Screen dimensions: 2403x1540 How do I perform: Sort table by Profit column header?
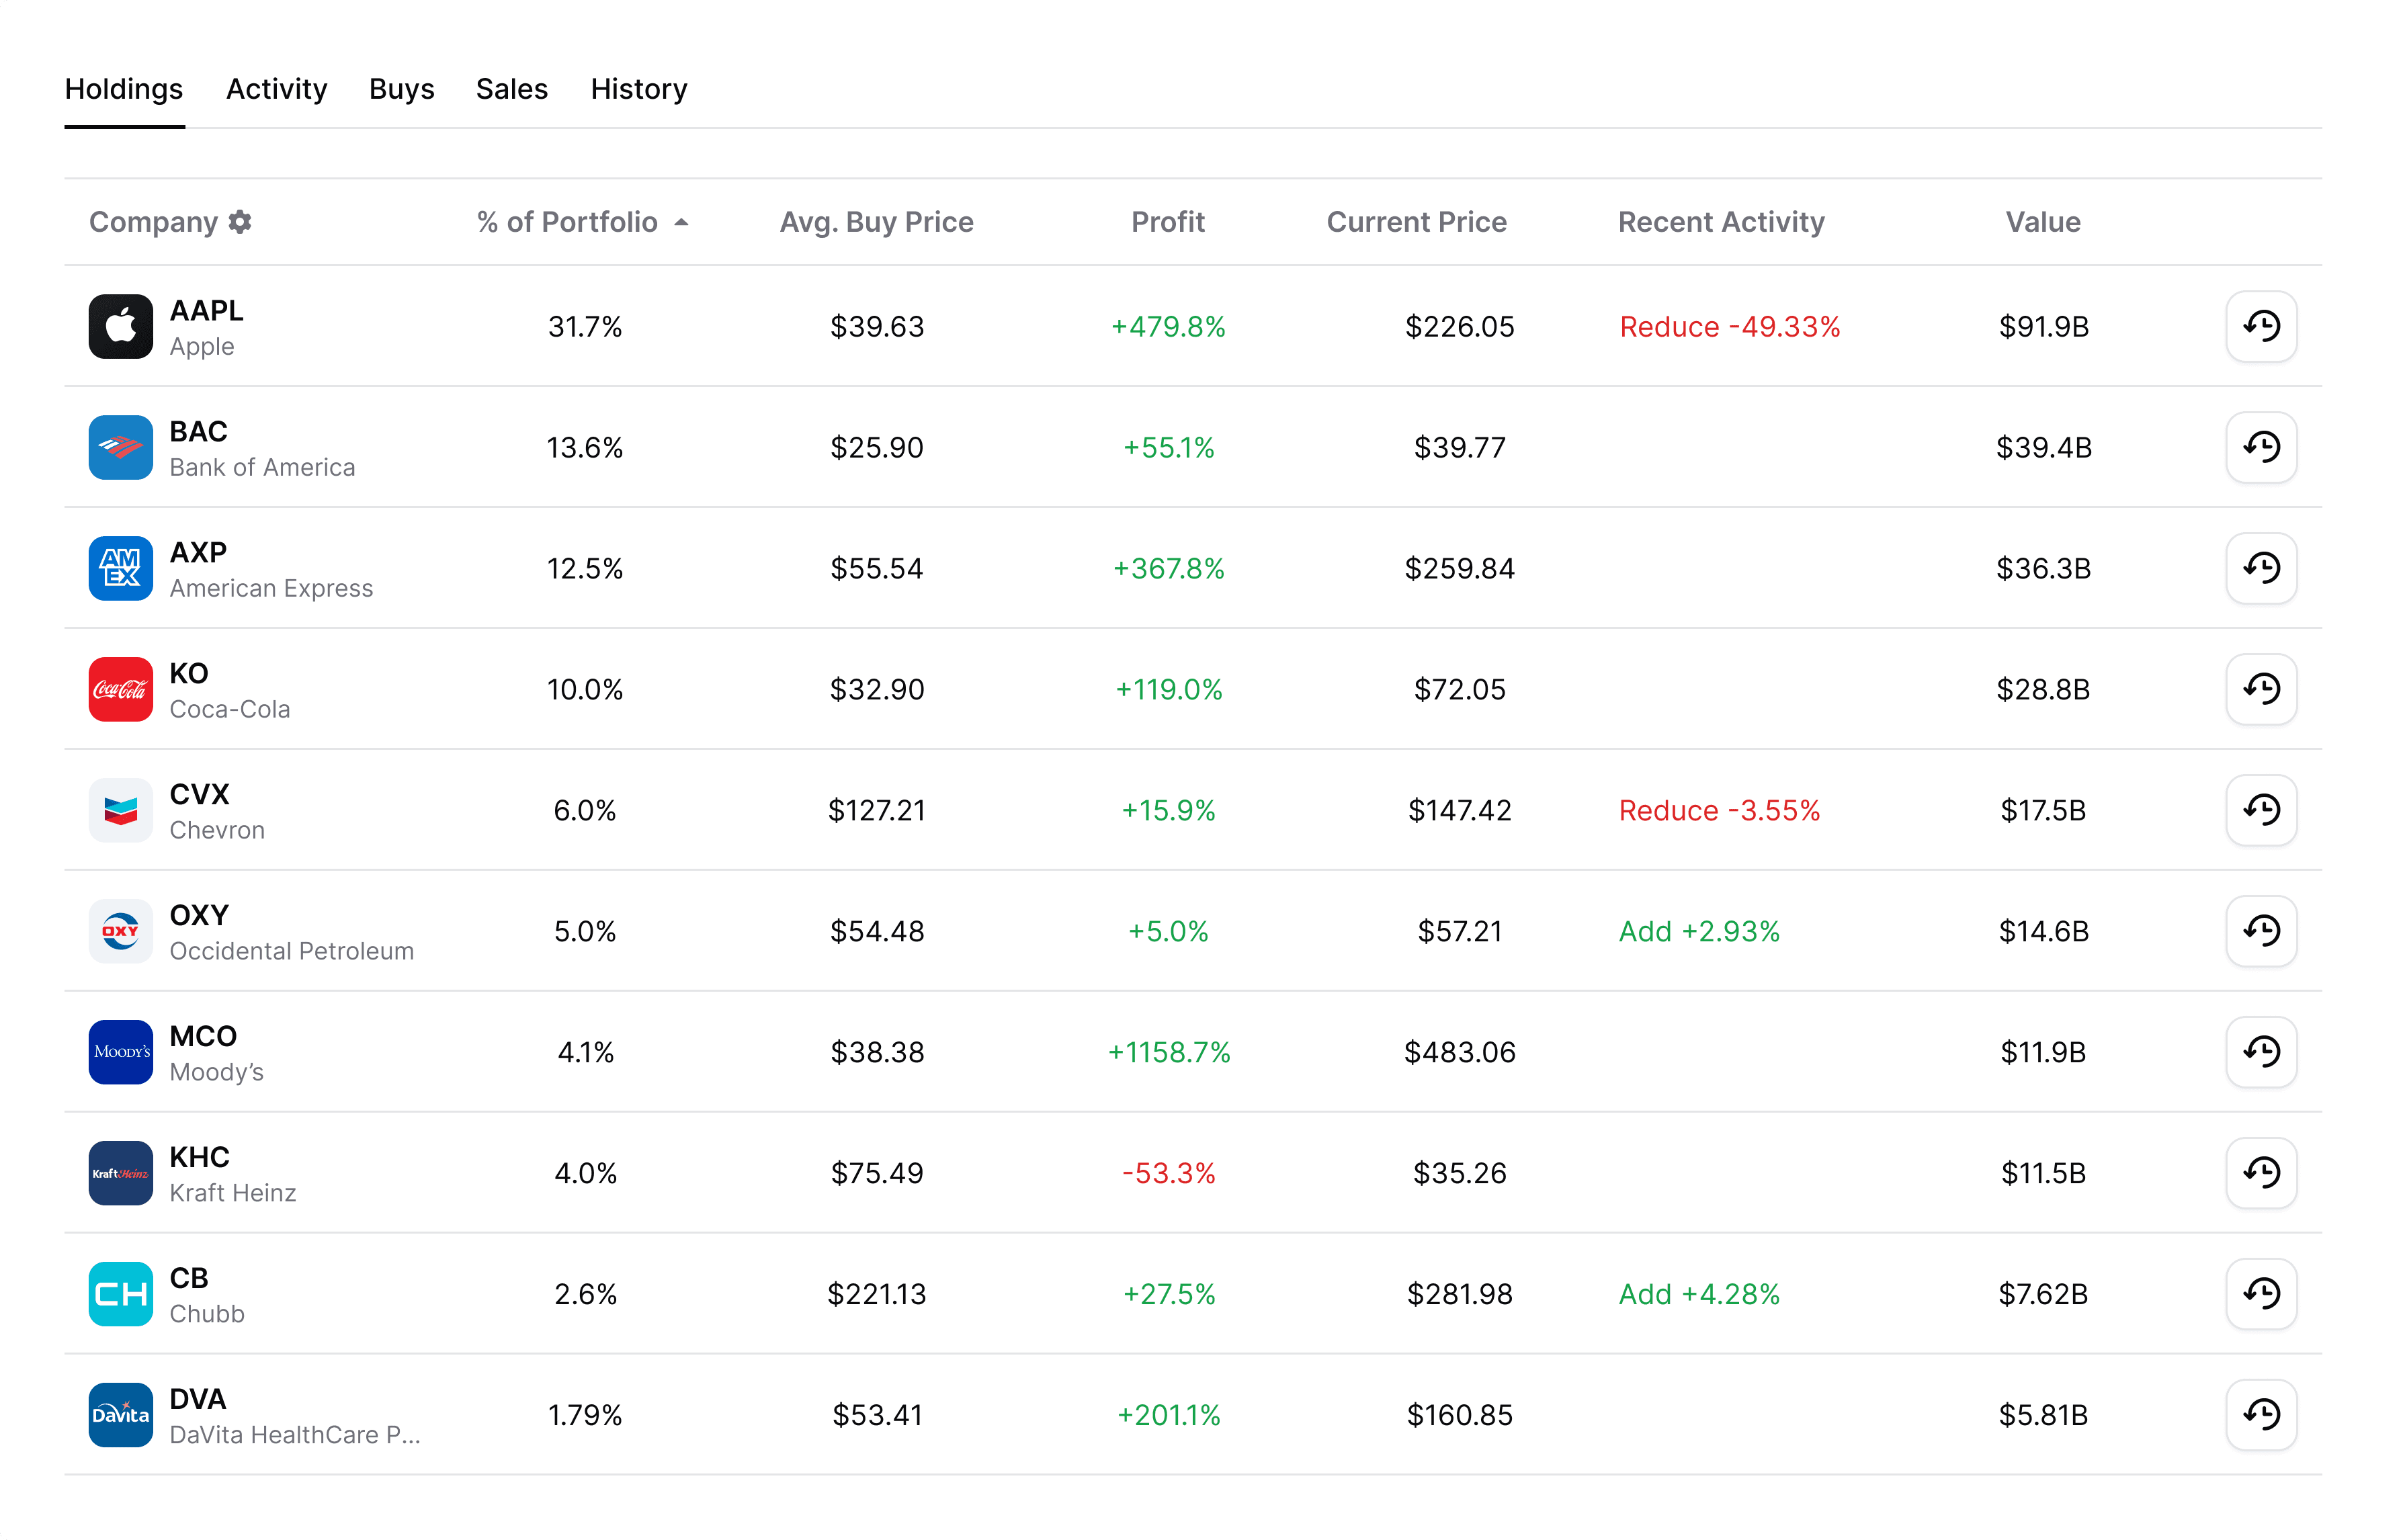click(1167, 222)
